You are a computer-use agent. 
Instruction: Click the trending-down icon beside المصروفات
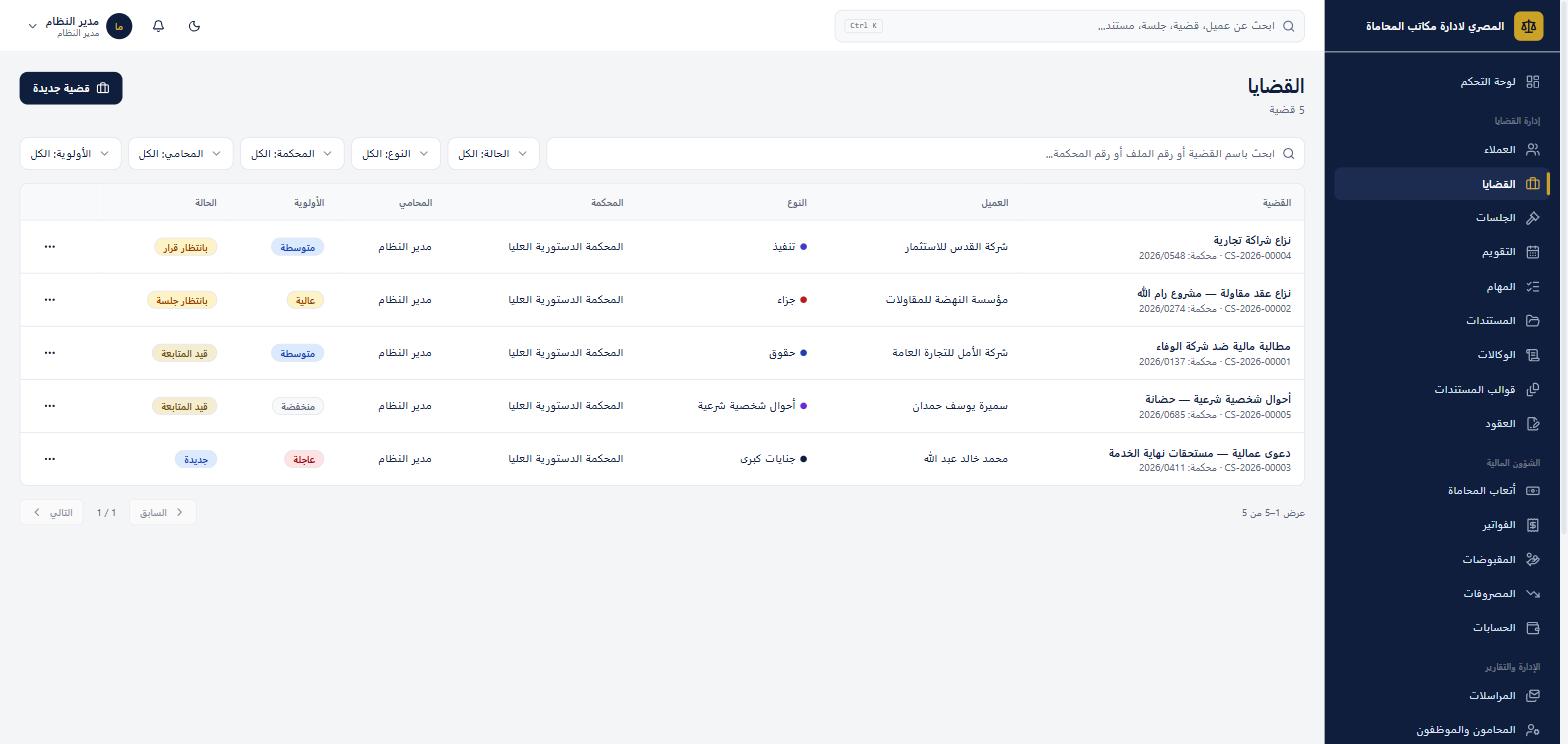tap(1532, 594)
